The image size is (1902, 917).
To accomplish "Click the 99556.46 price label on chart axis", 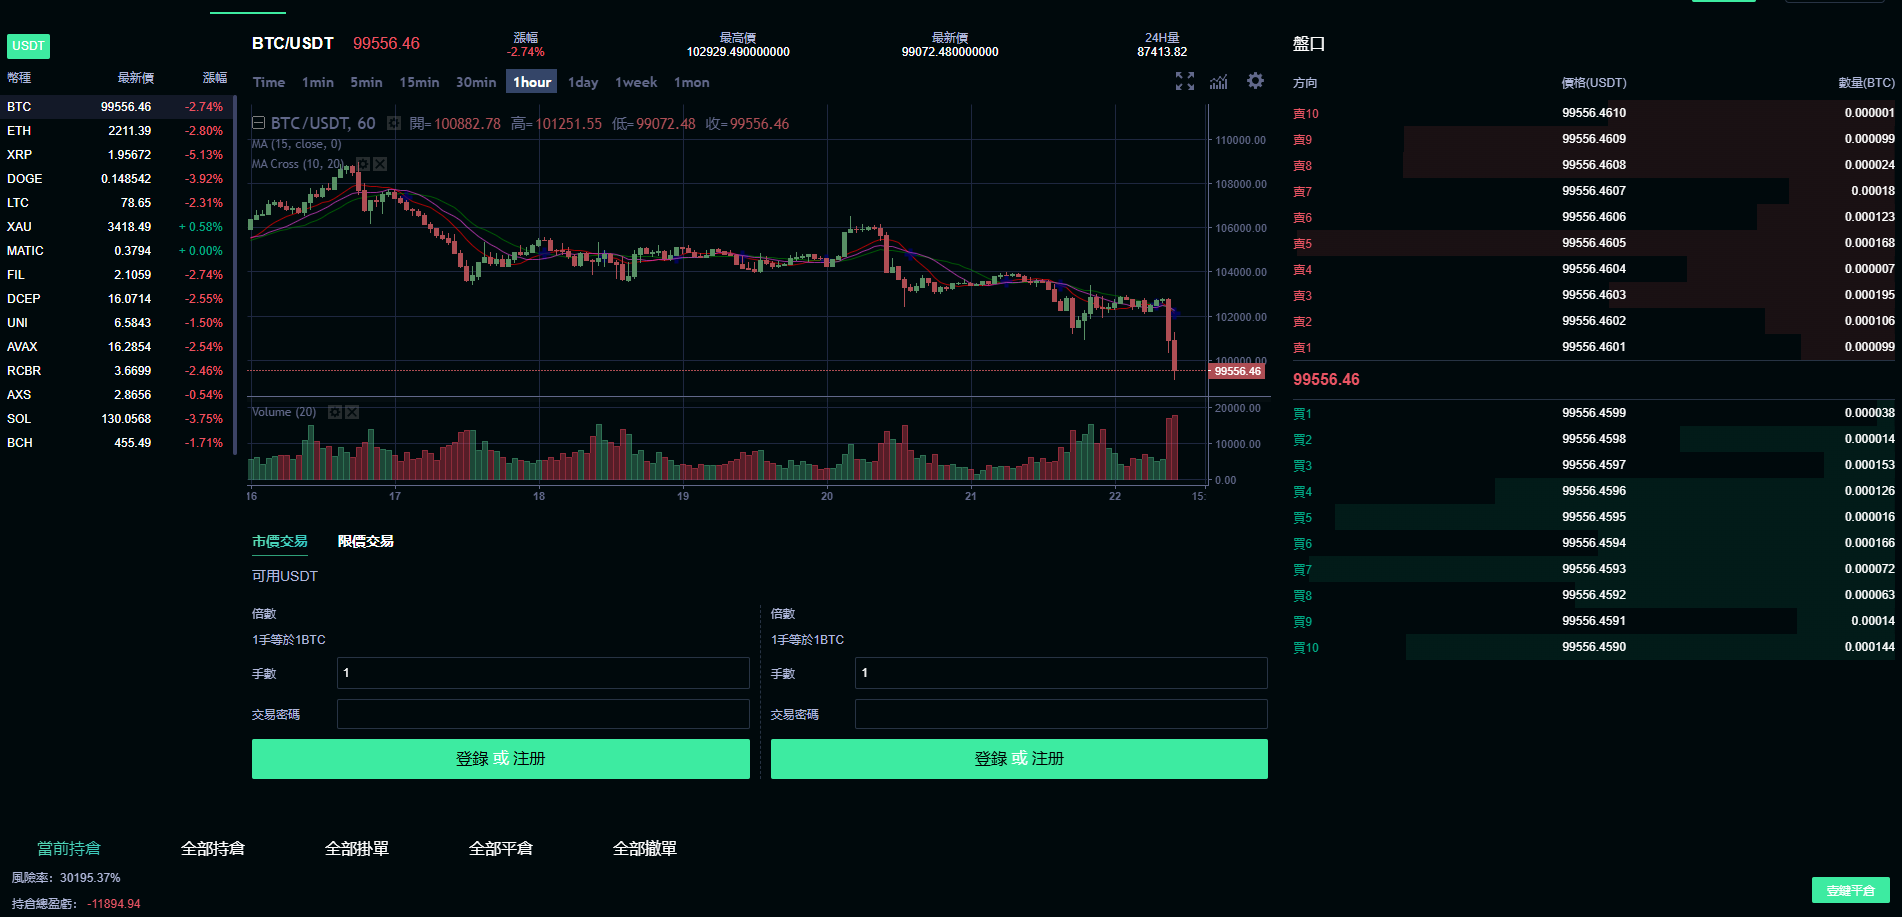I will coord(1237,371).
